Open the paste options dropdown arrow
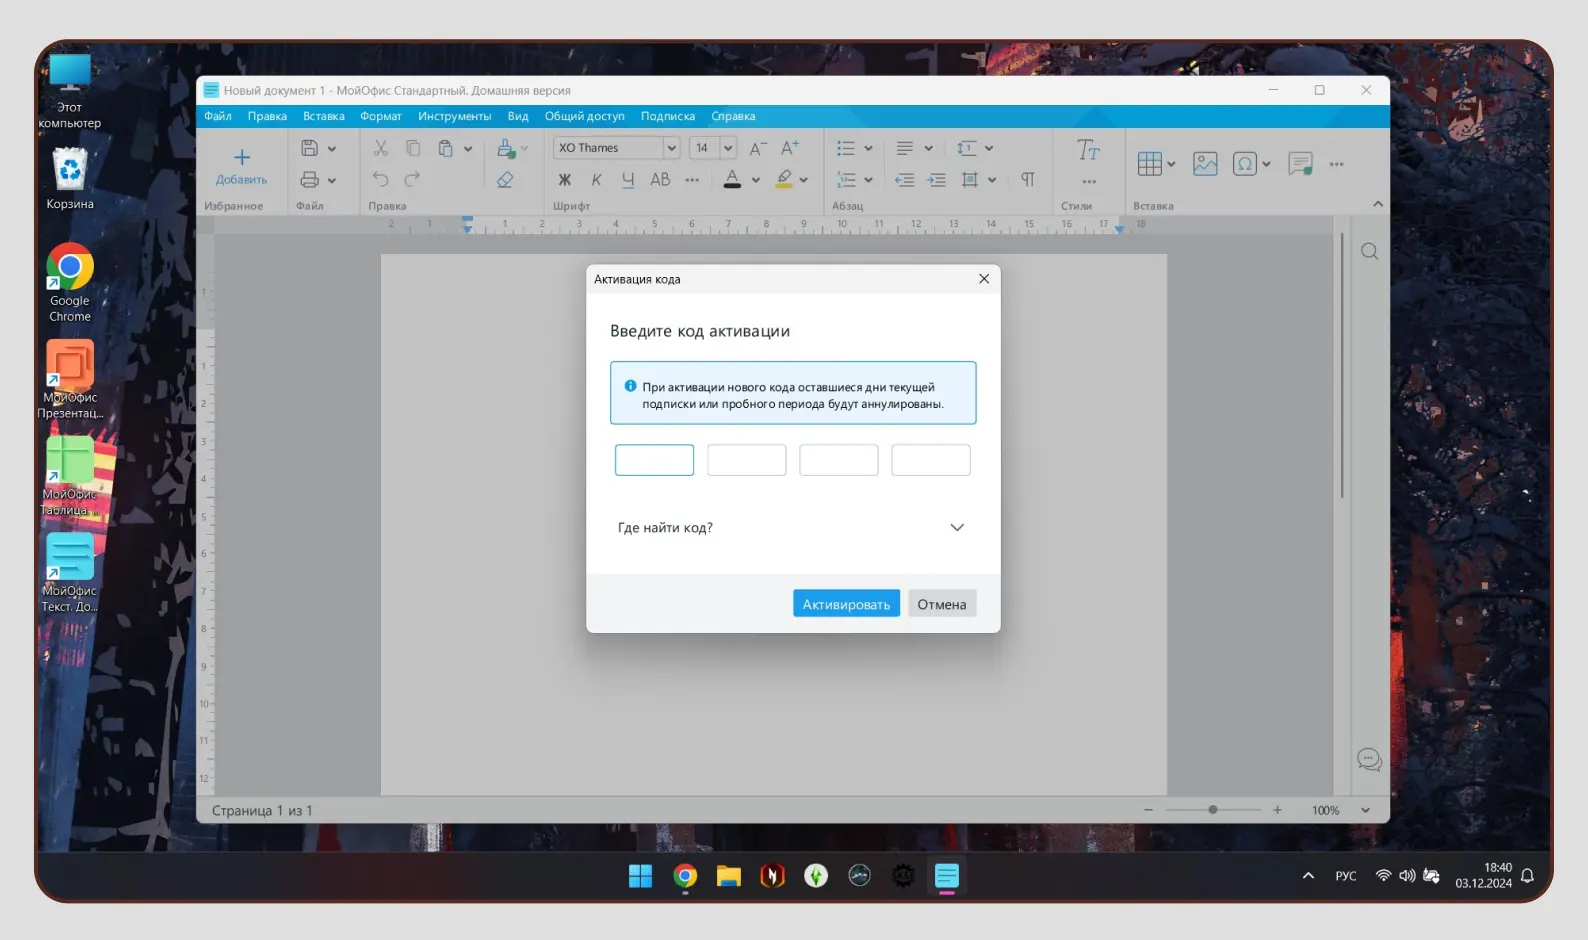 tap(468, 149)
